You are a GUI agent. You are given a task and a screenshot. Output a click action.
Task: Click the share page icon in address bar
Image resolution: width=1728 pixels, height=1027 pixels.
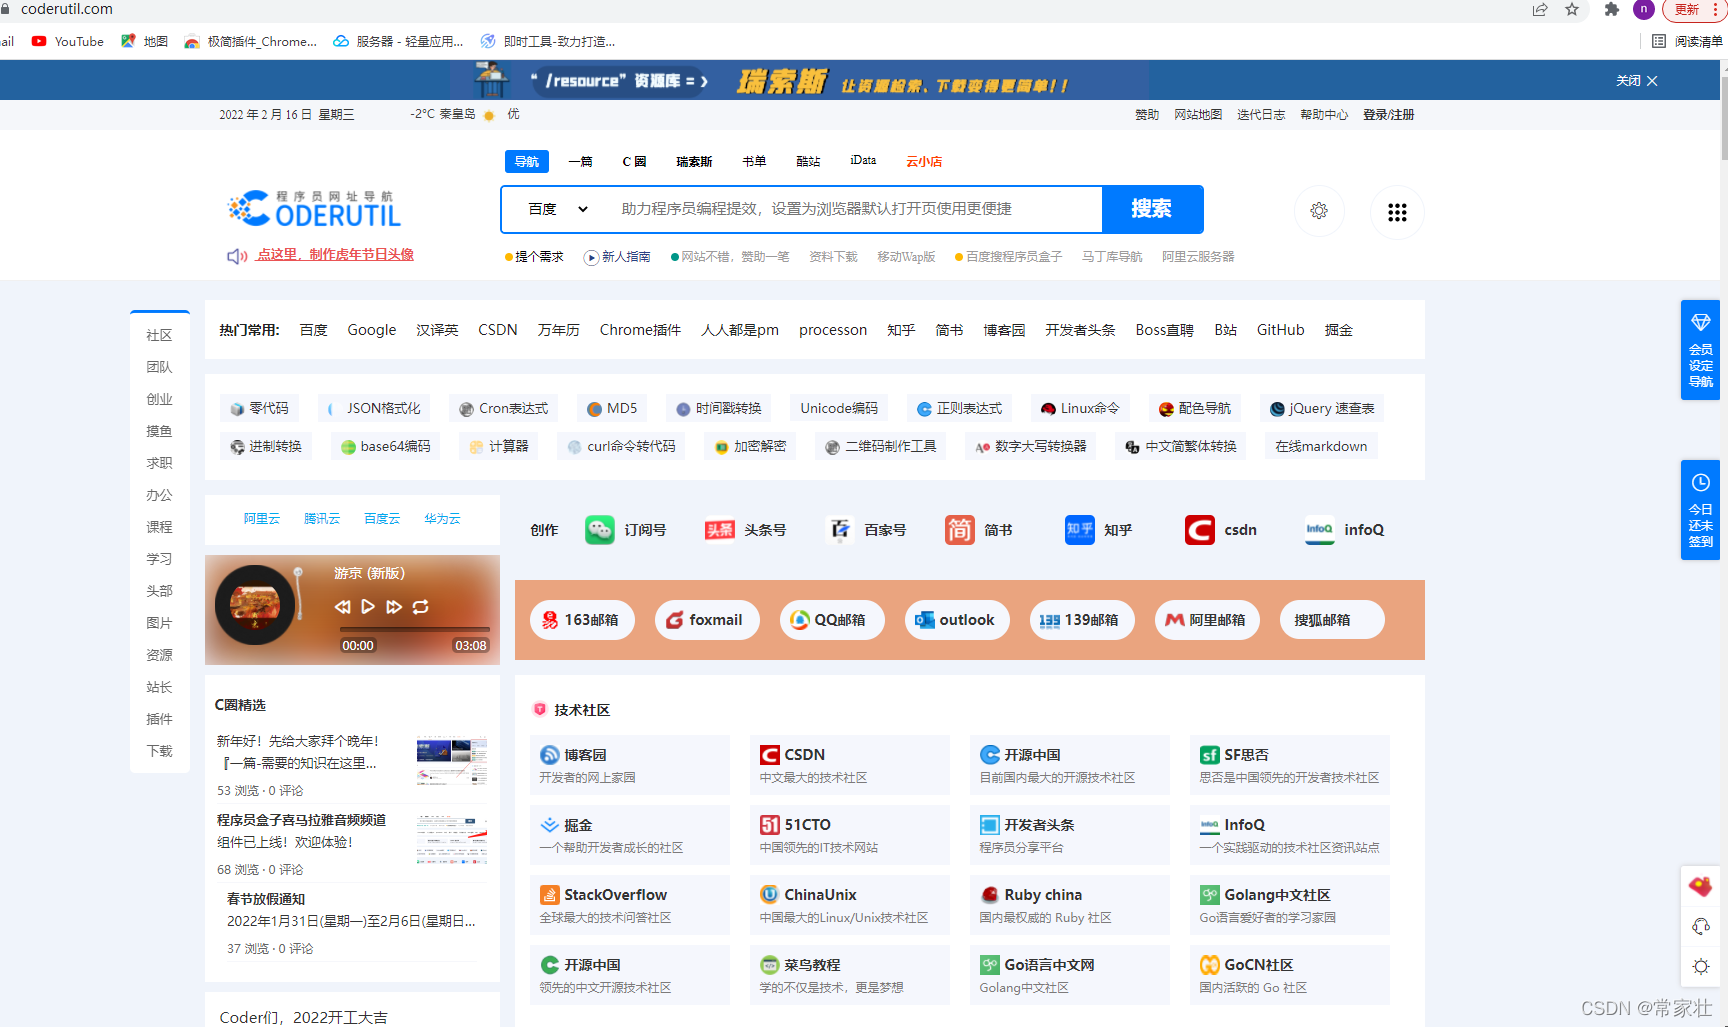[x=1540, y=10]
